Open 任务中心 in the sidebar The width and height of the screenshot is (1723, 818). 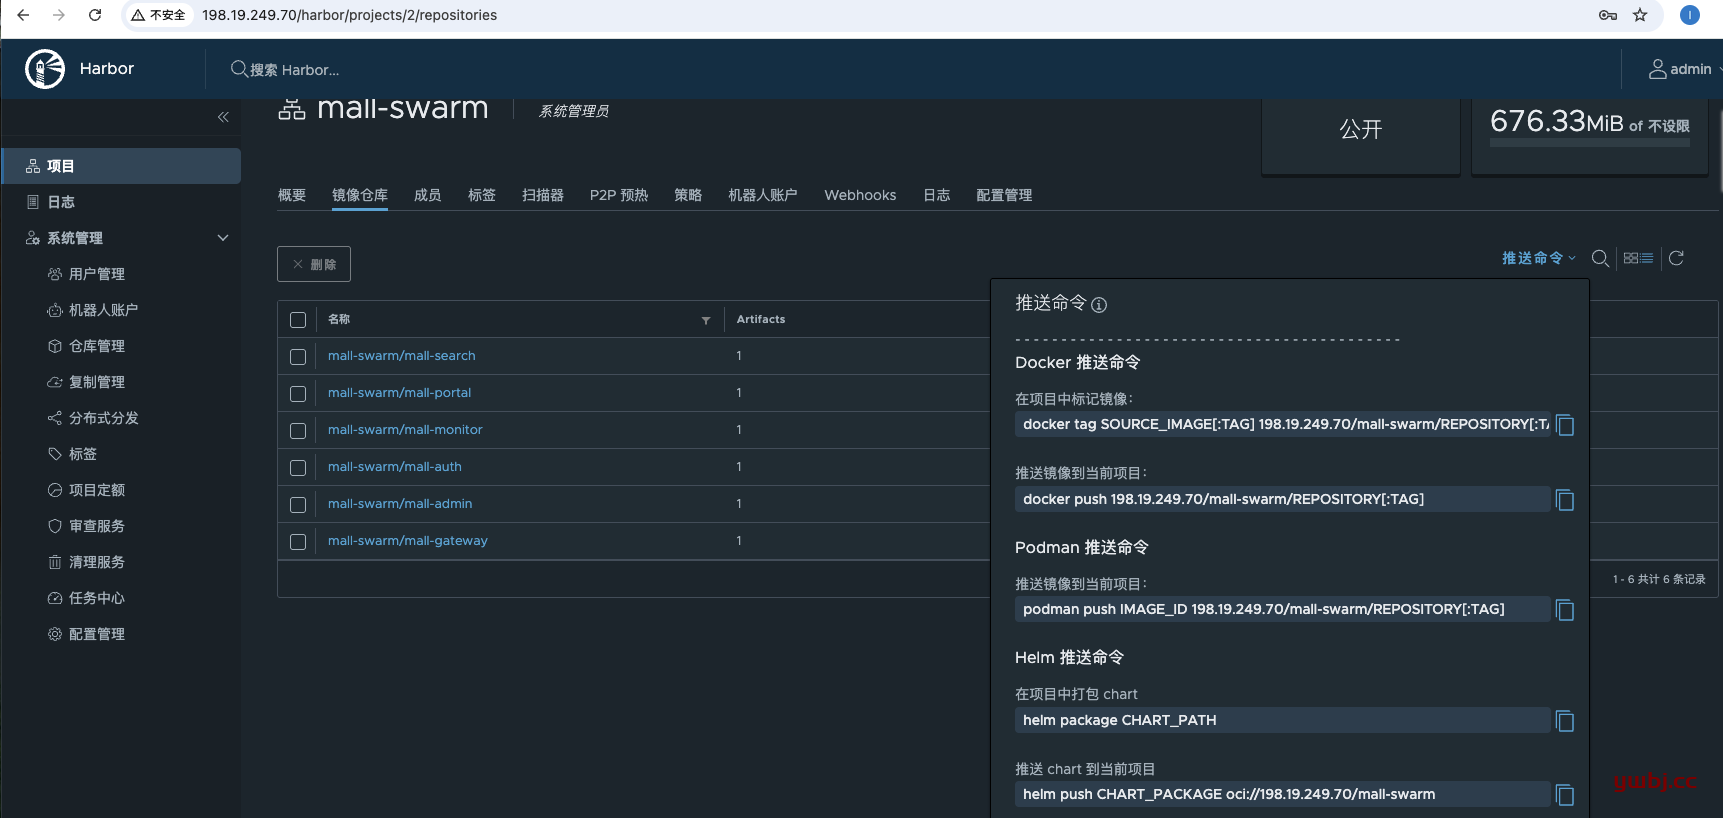coord(97,598)
